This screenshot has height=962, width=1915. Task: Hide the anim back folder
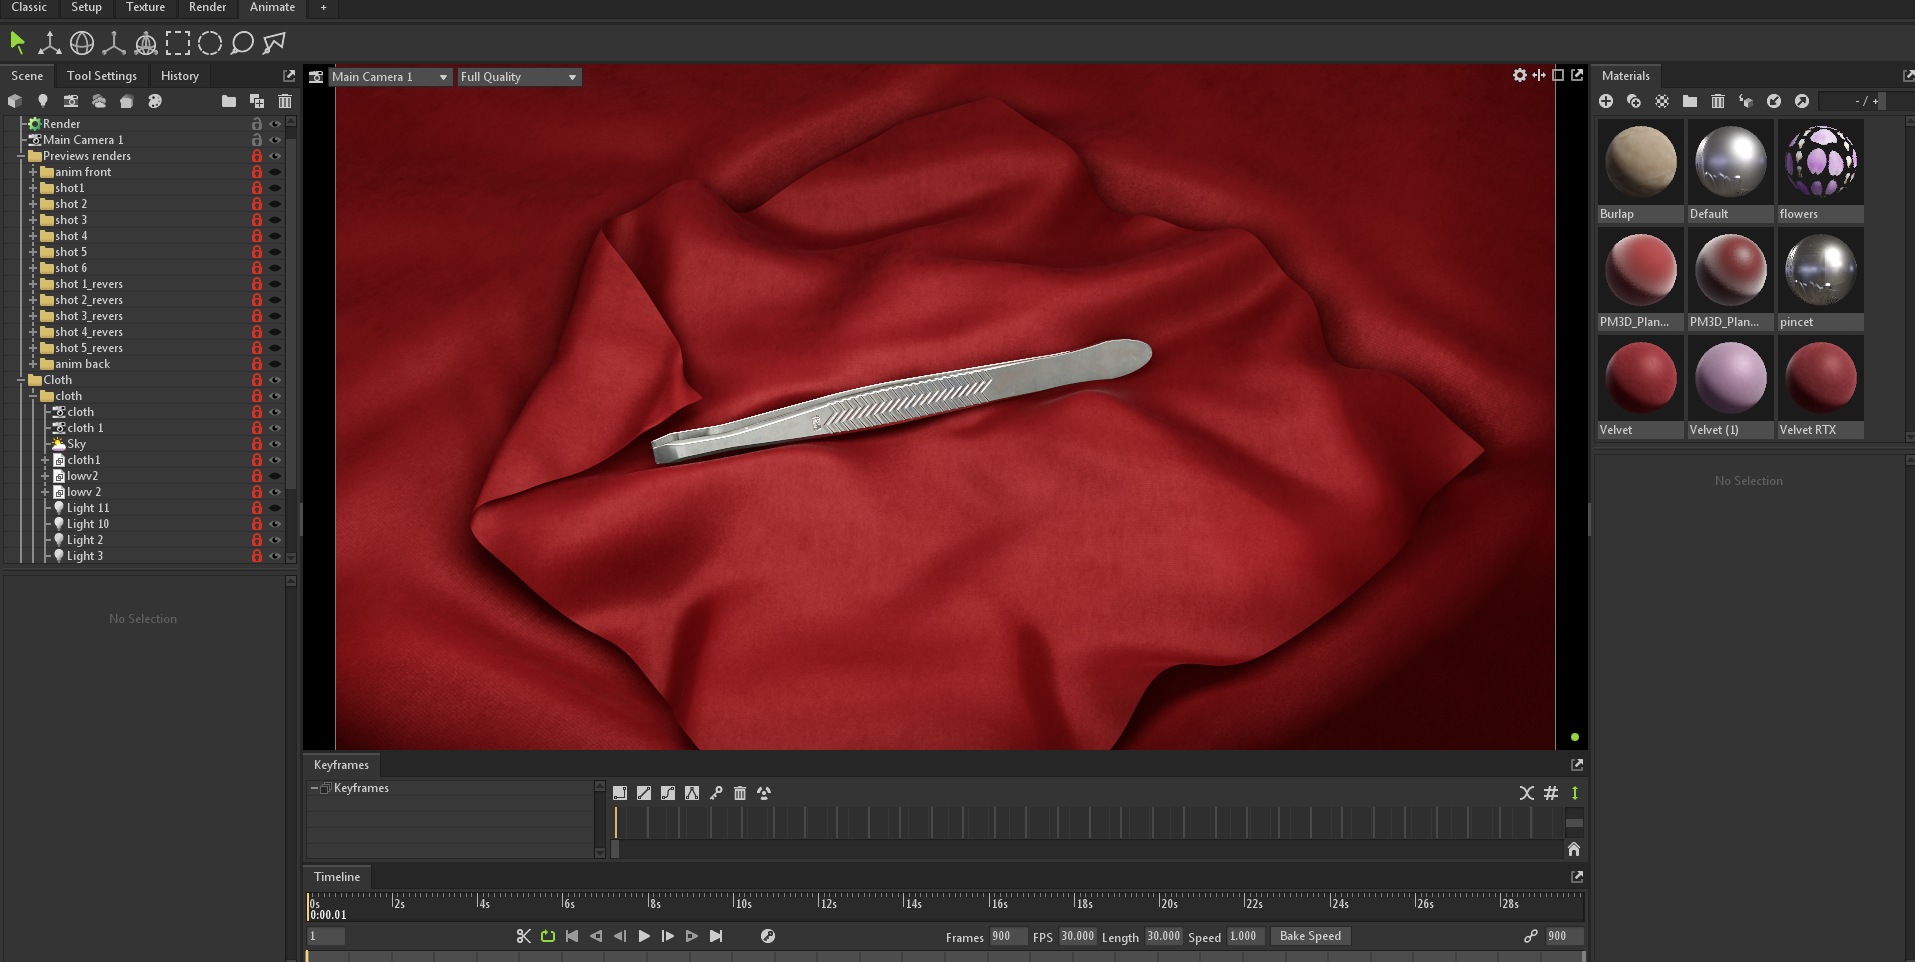coord(275,364)
